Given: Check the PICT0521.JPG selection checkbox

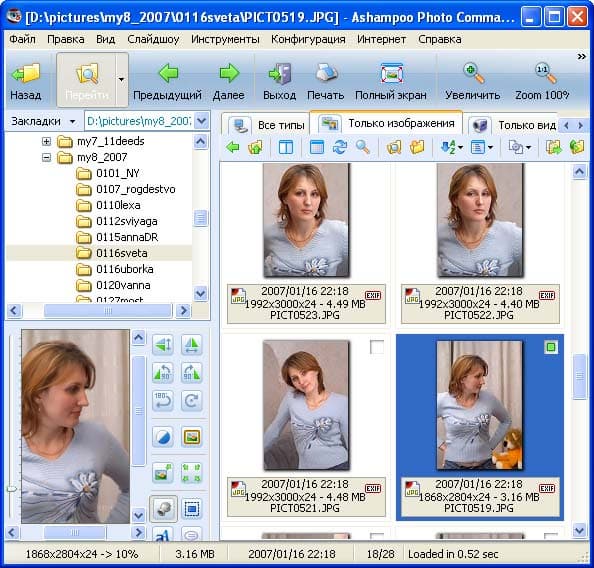Looking at the screenshot, I should pos(377,347).
